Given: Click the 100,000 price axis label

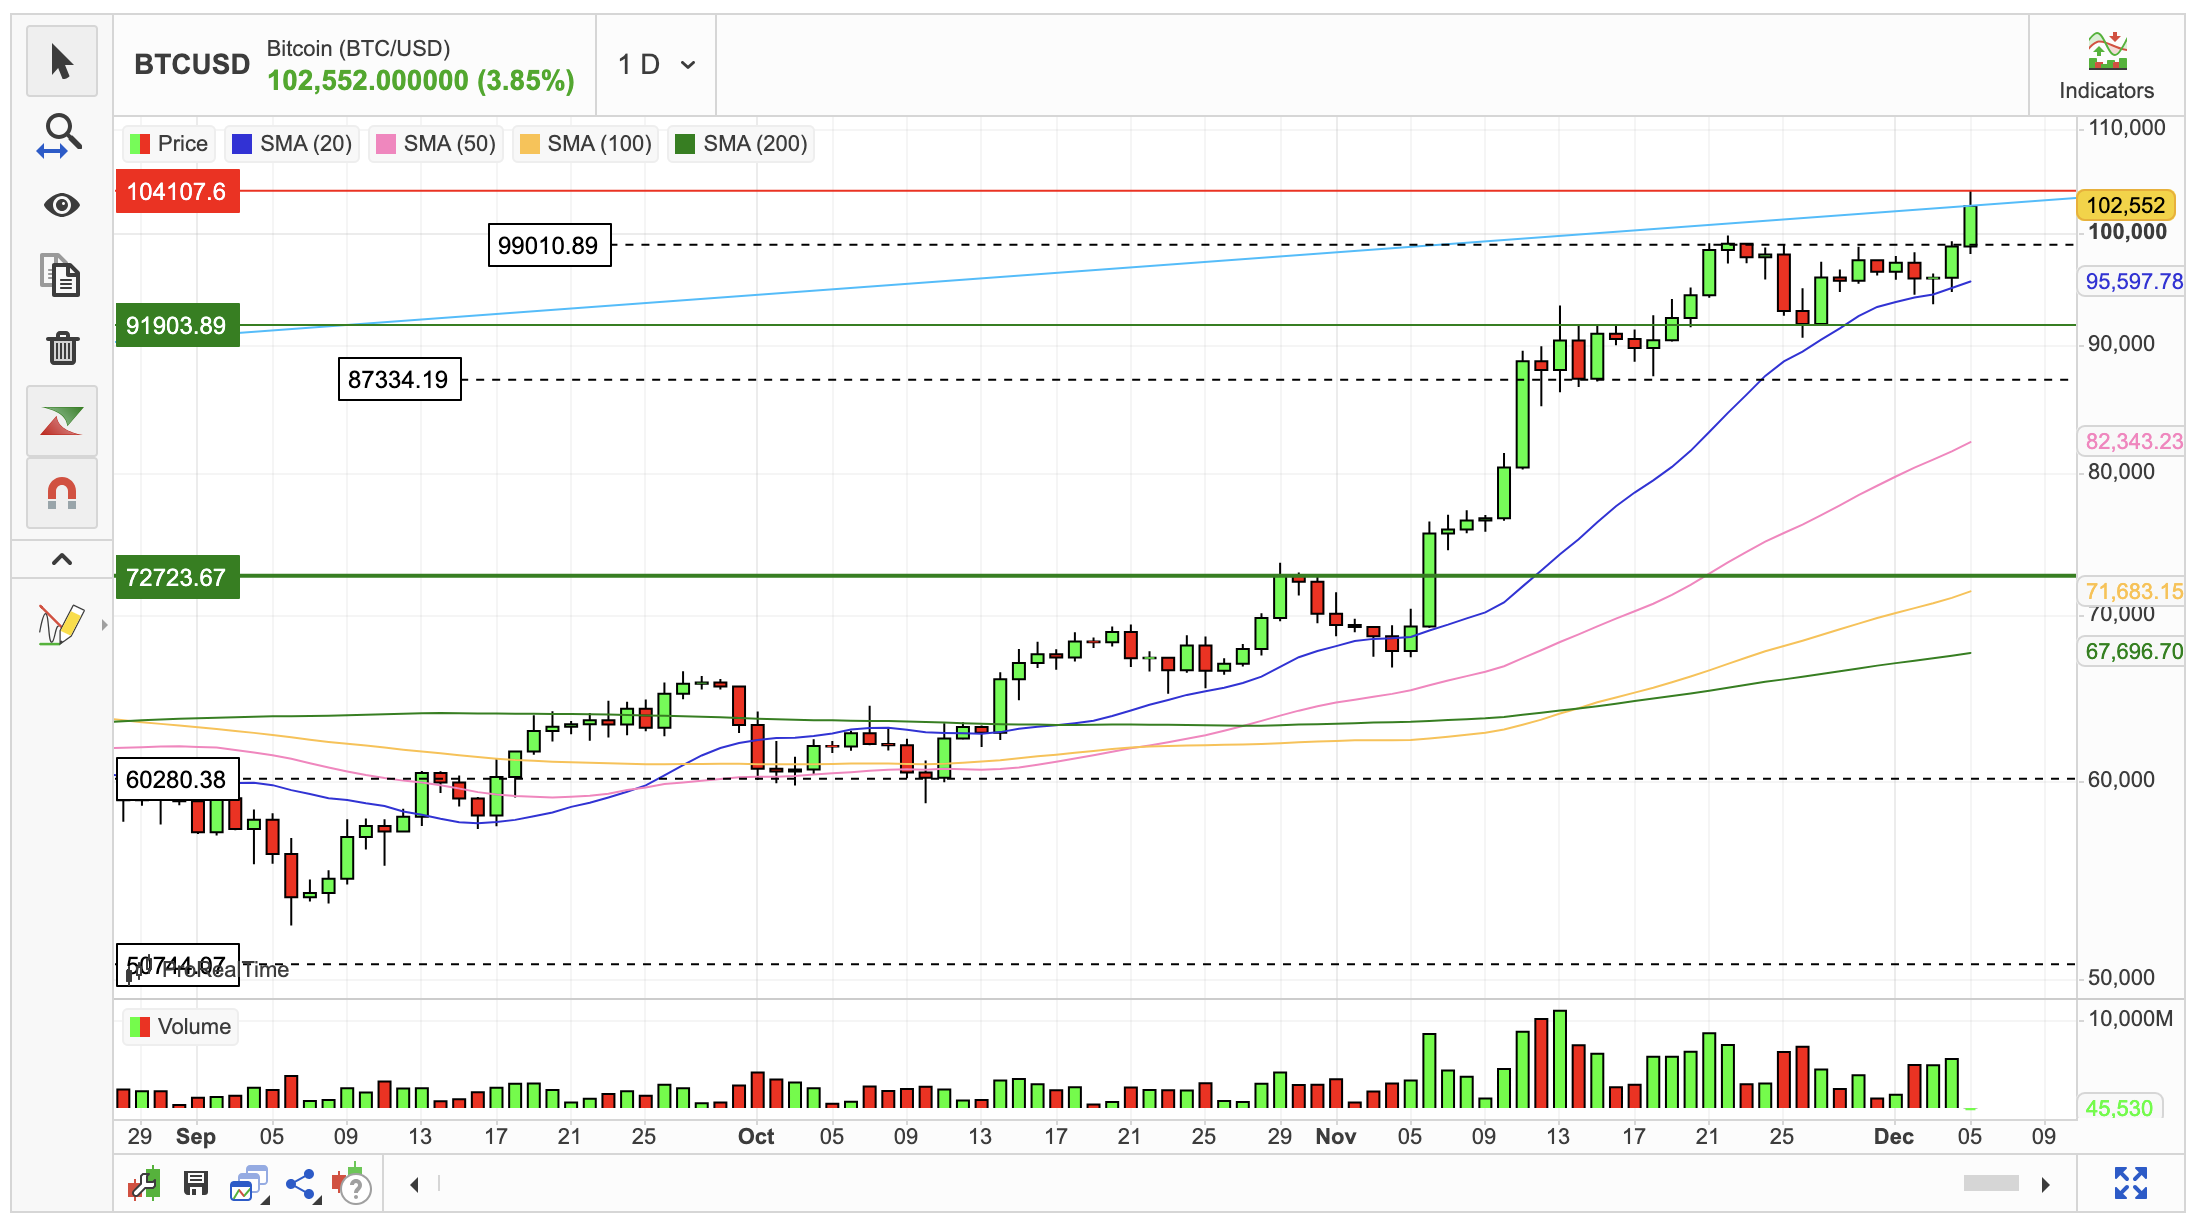Looking at the screenshot, I should [2127, 232].
